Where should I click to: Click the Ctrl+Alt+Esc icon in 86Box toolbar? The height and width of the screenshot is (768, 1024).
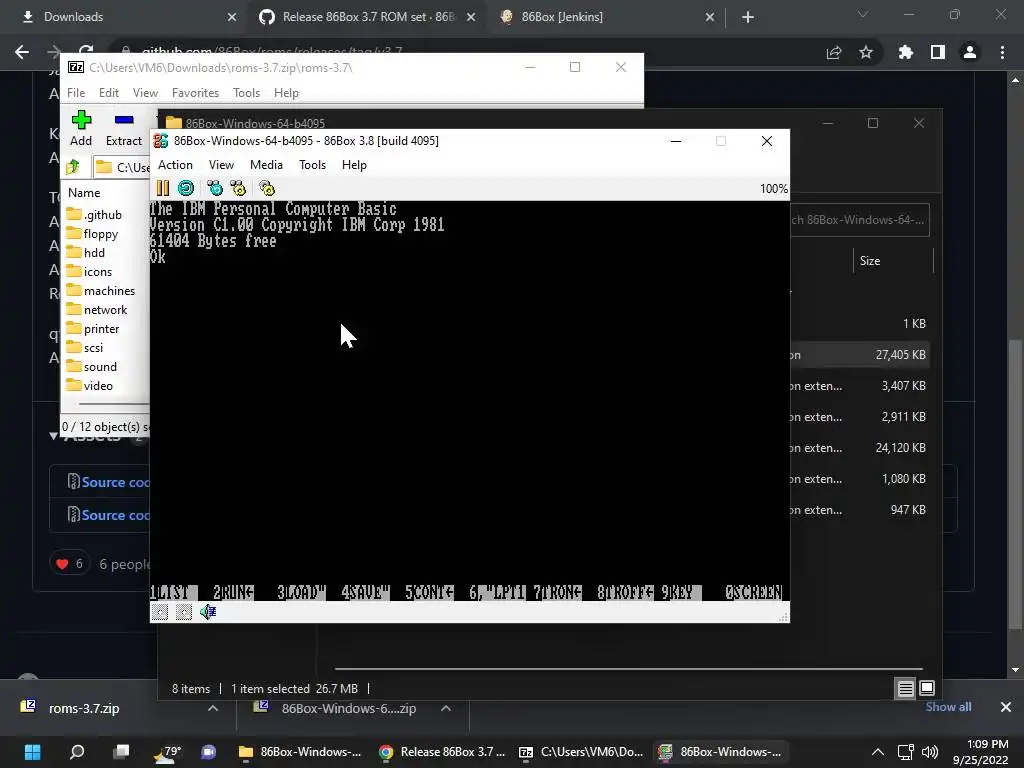[238, 189]
